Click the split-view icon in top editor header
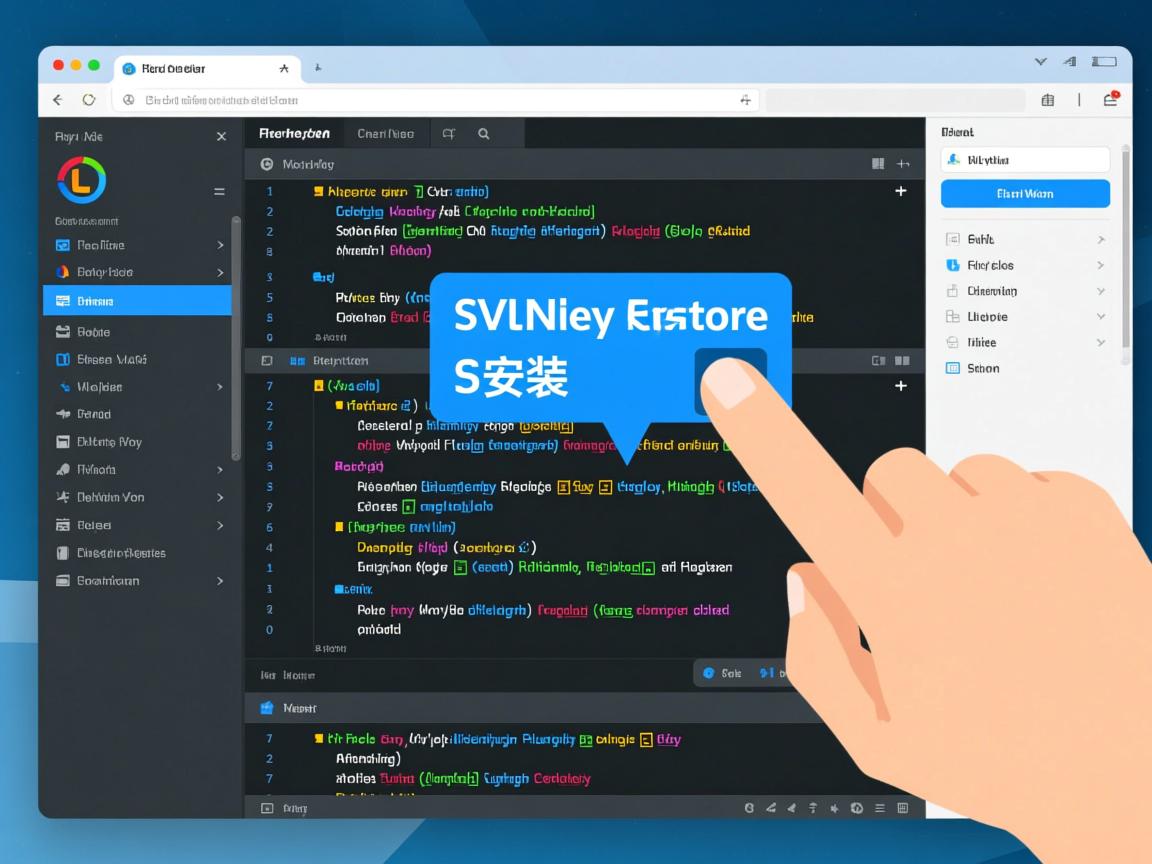 tap(878, 164)
